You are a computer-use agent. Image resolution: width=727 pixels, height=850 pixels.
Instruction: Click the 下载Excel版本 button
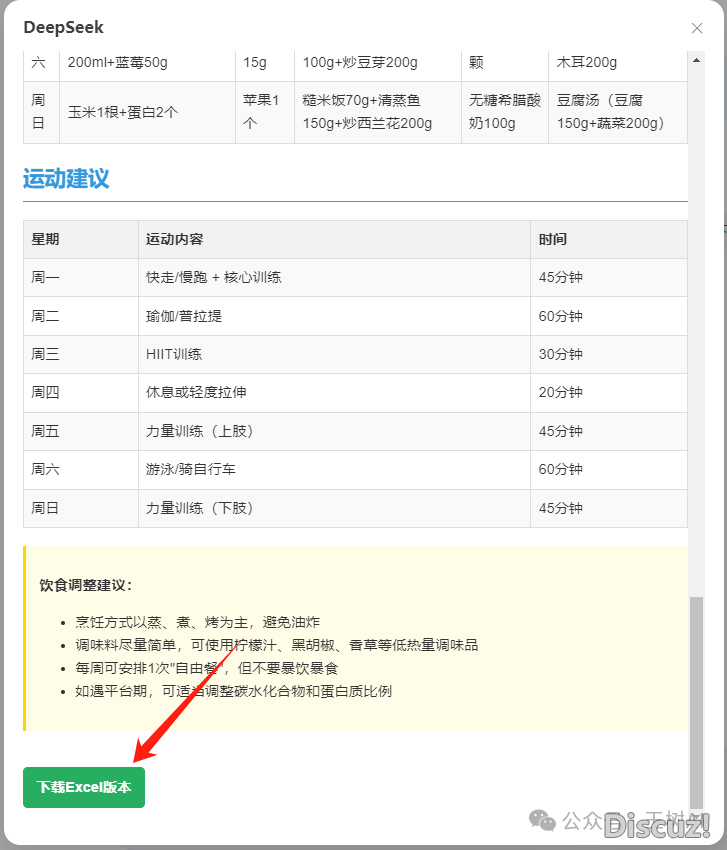[x=84, y=787]
